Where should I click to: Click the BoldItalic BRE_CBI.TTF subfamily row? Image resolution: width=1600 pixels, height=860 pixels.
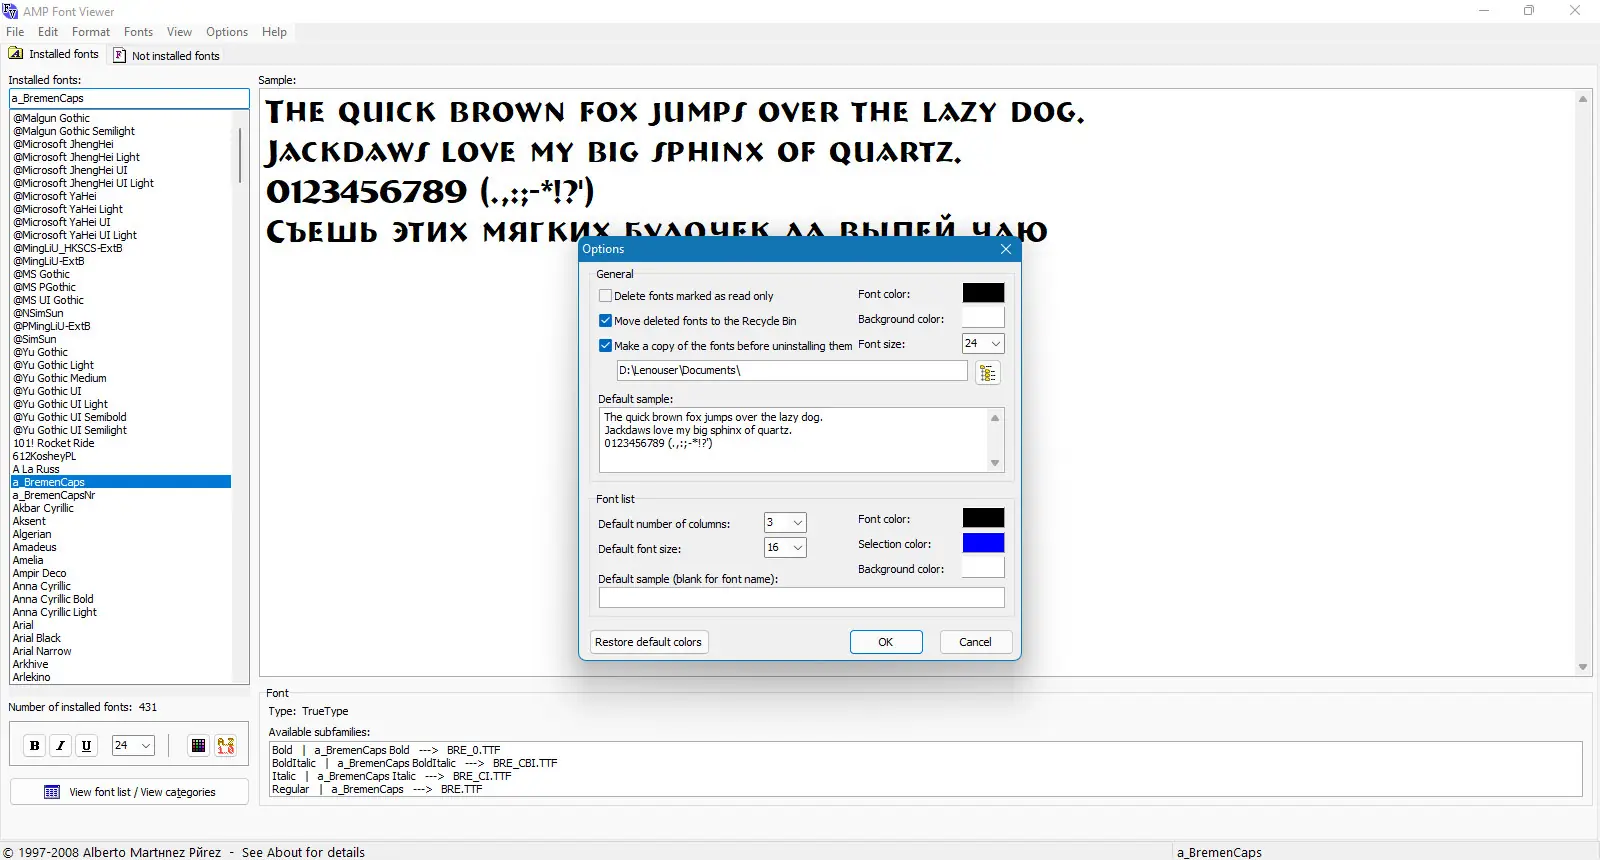pyautogui.click(x=415, y=763)
